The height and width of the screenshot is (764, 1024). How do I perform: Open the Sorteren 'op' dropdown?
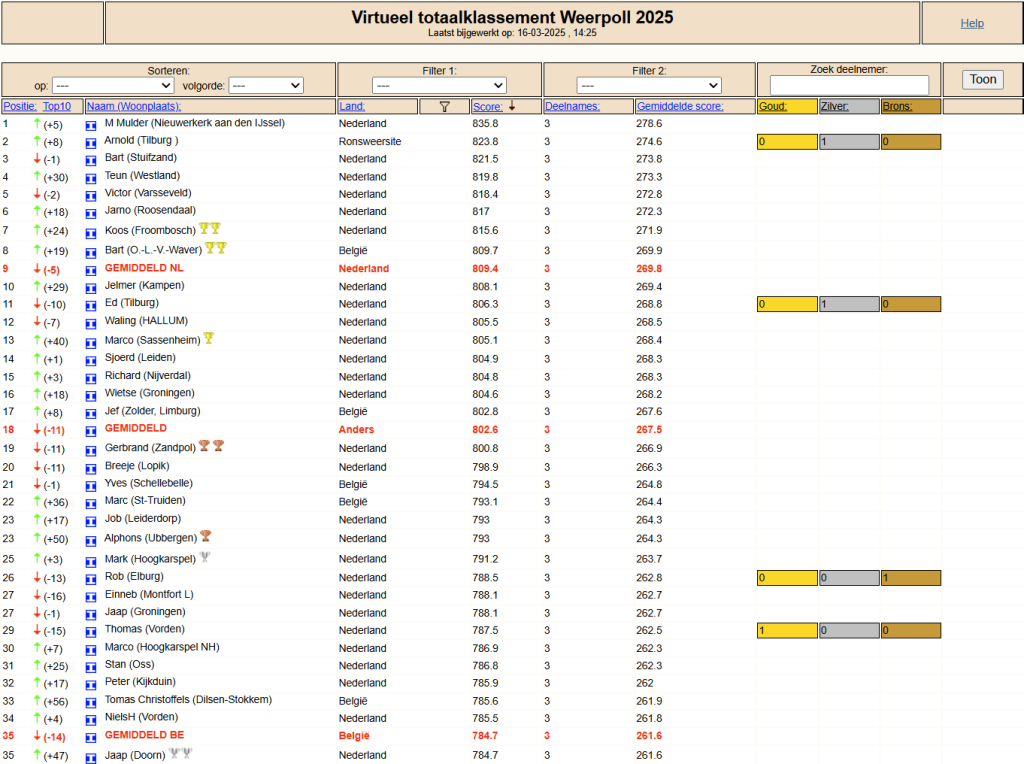(x=113, y=86)
